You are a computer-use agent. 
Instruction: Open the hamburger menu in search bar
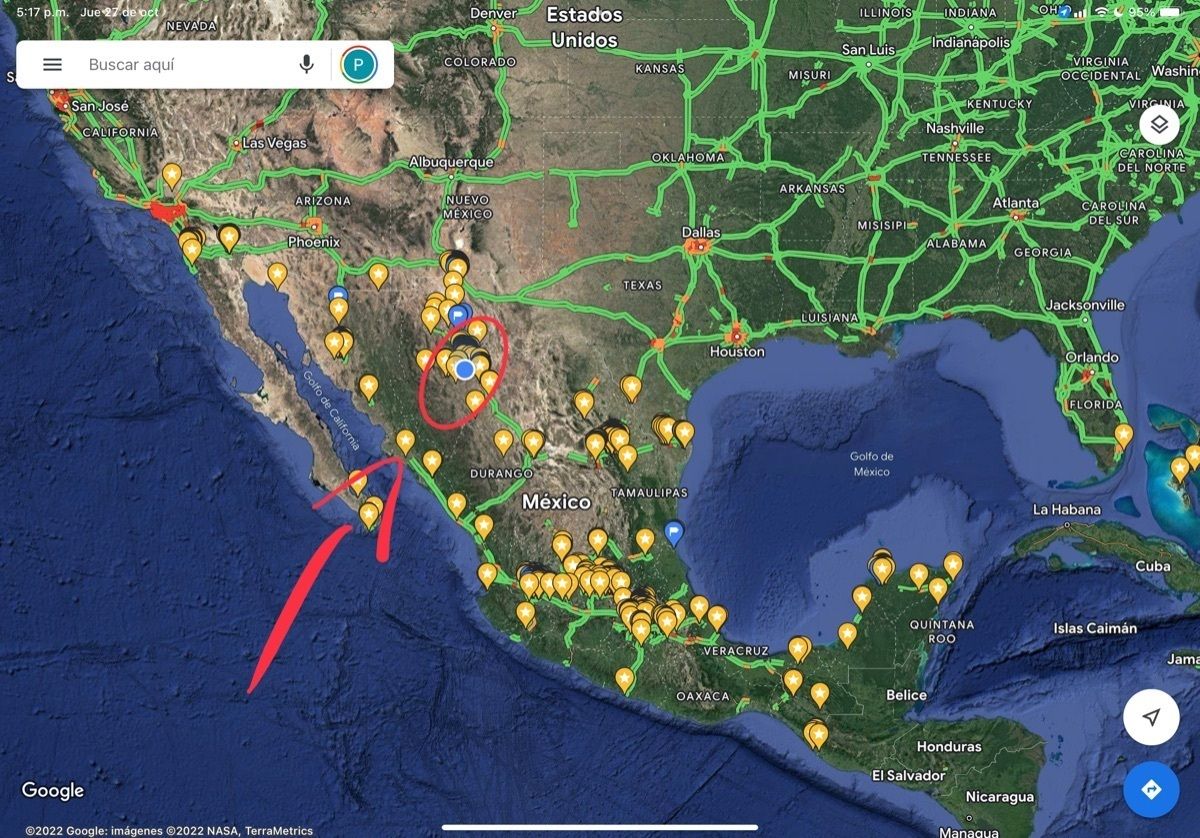(x=52, y=65)
